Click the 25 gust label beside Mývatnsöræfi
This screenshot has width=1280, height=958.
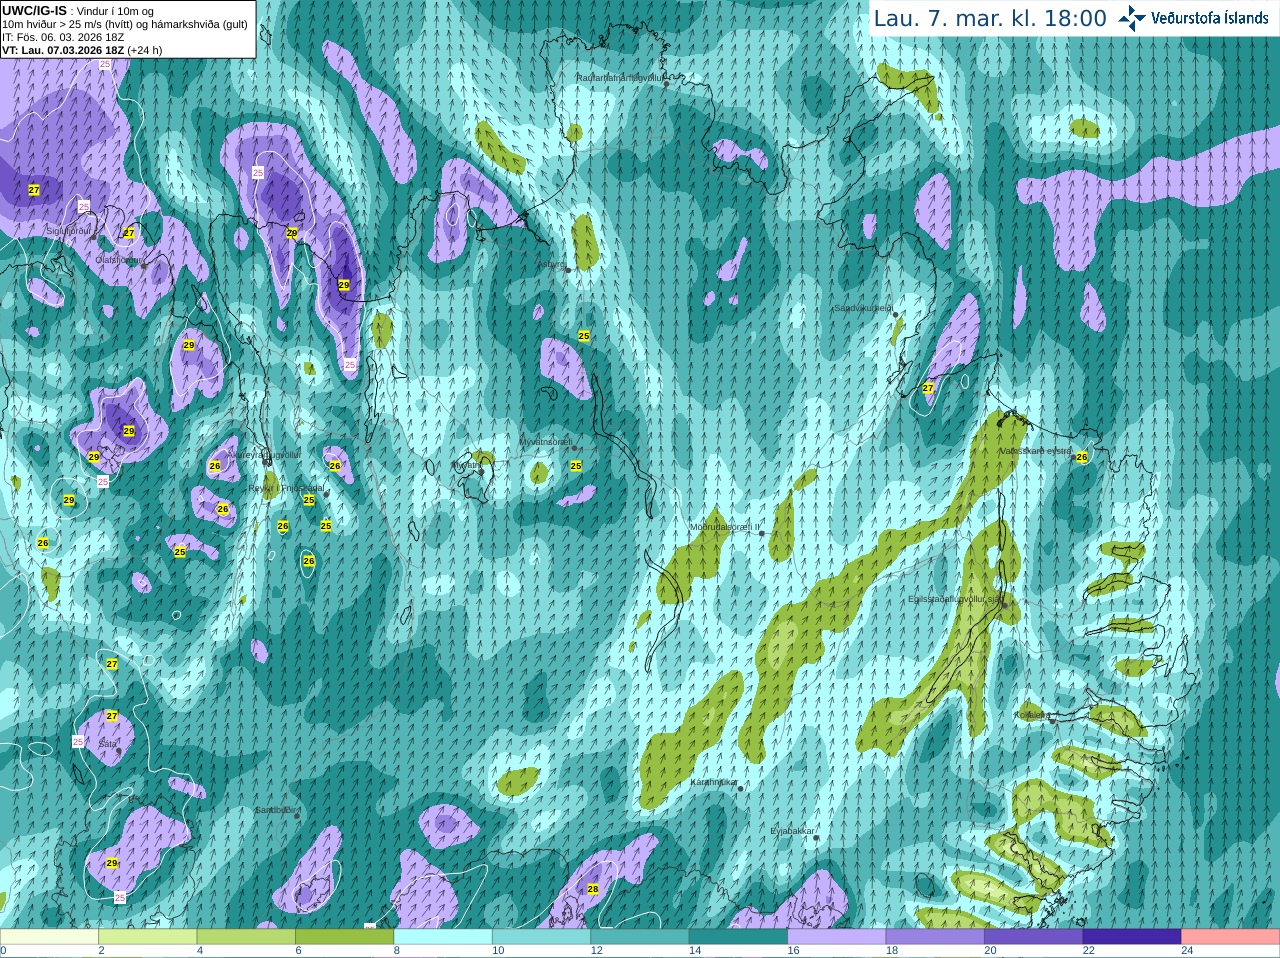[576, 466]
